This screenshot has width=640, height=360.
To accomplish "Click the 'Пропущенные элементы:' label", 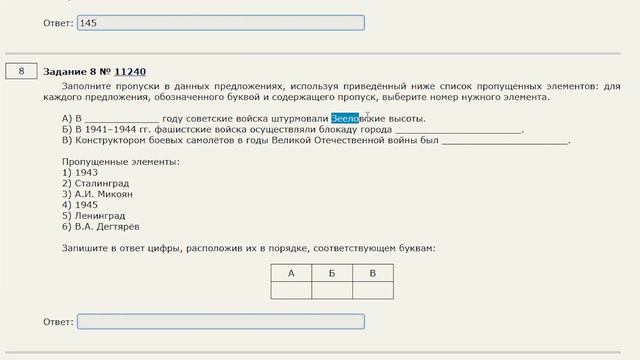I will click(121, 162).
